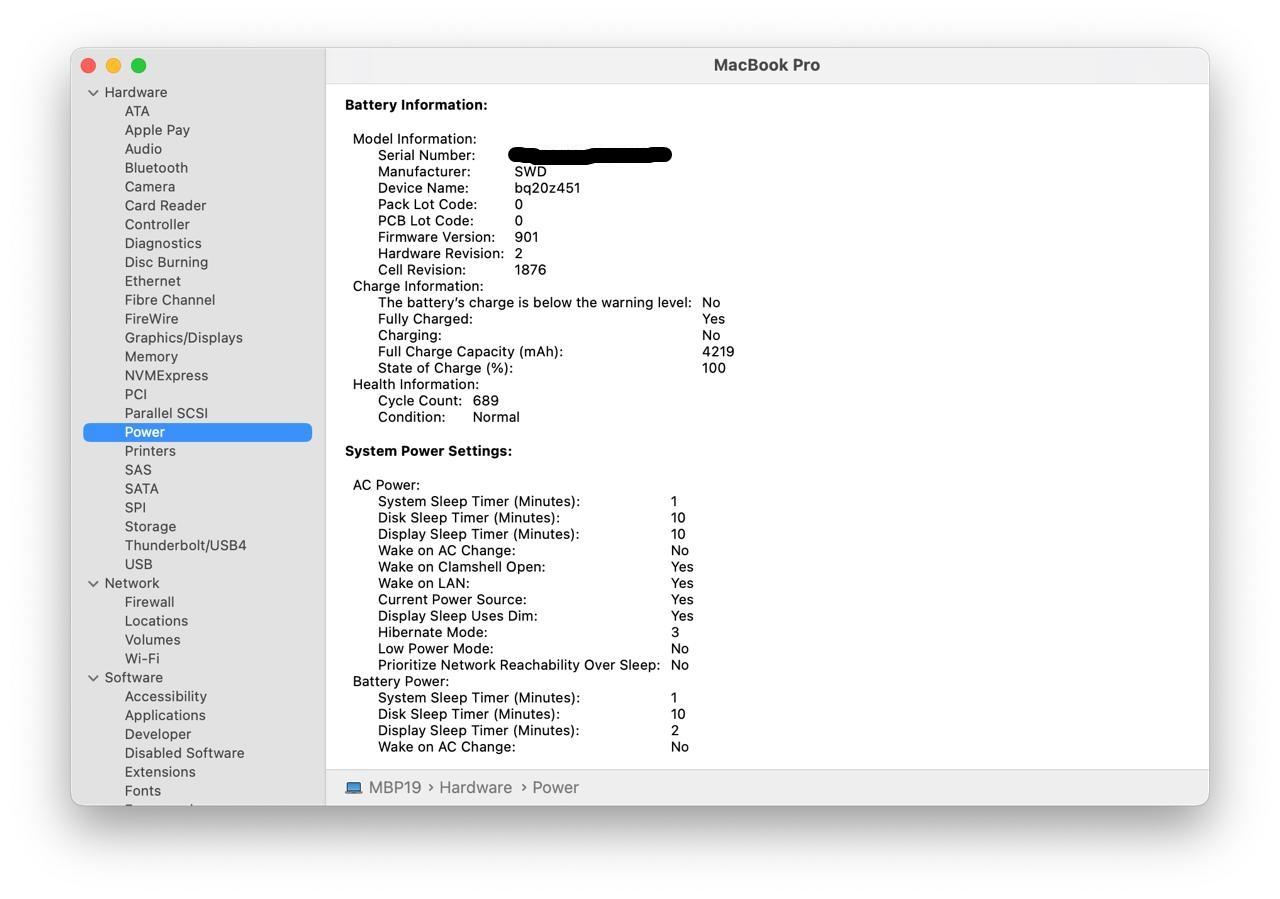Viewport: 1280px width, 899px height.
Task: Select Memory in the Hardware list
Action: click(151, 357)
